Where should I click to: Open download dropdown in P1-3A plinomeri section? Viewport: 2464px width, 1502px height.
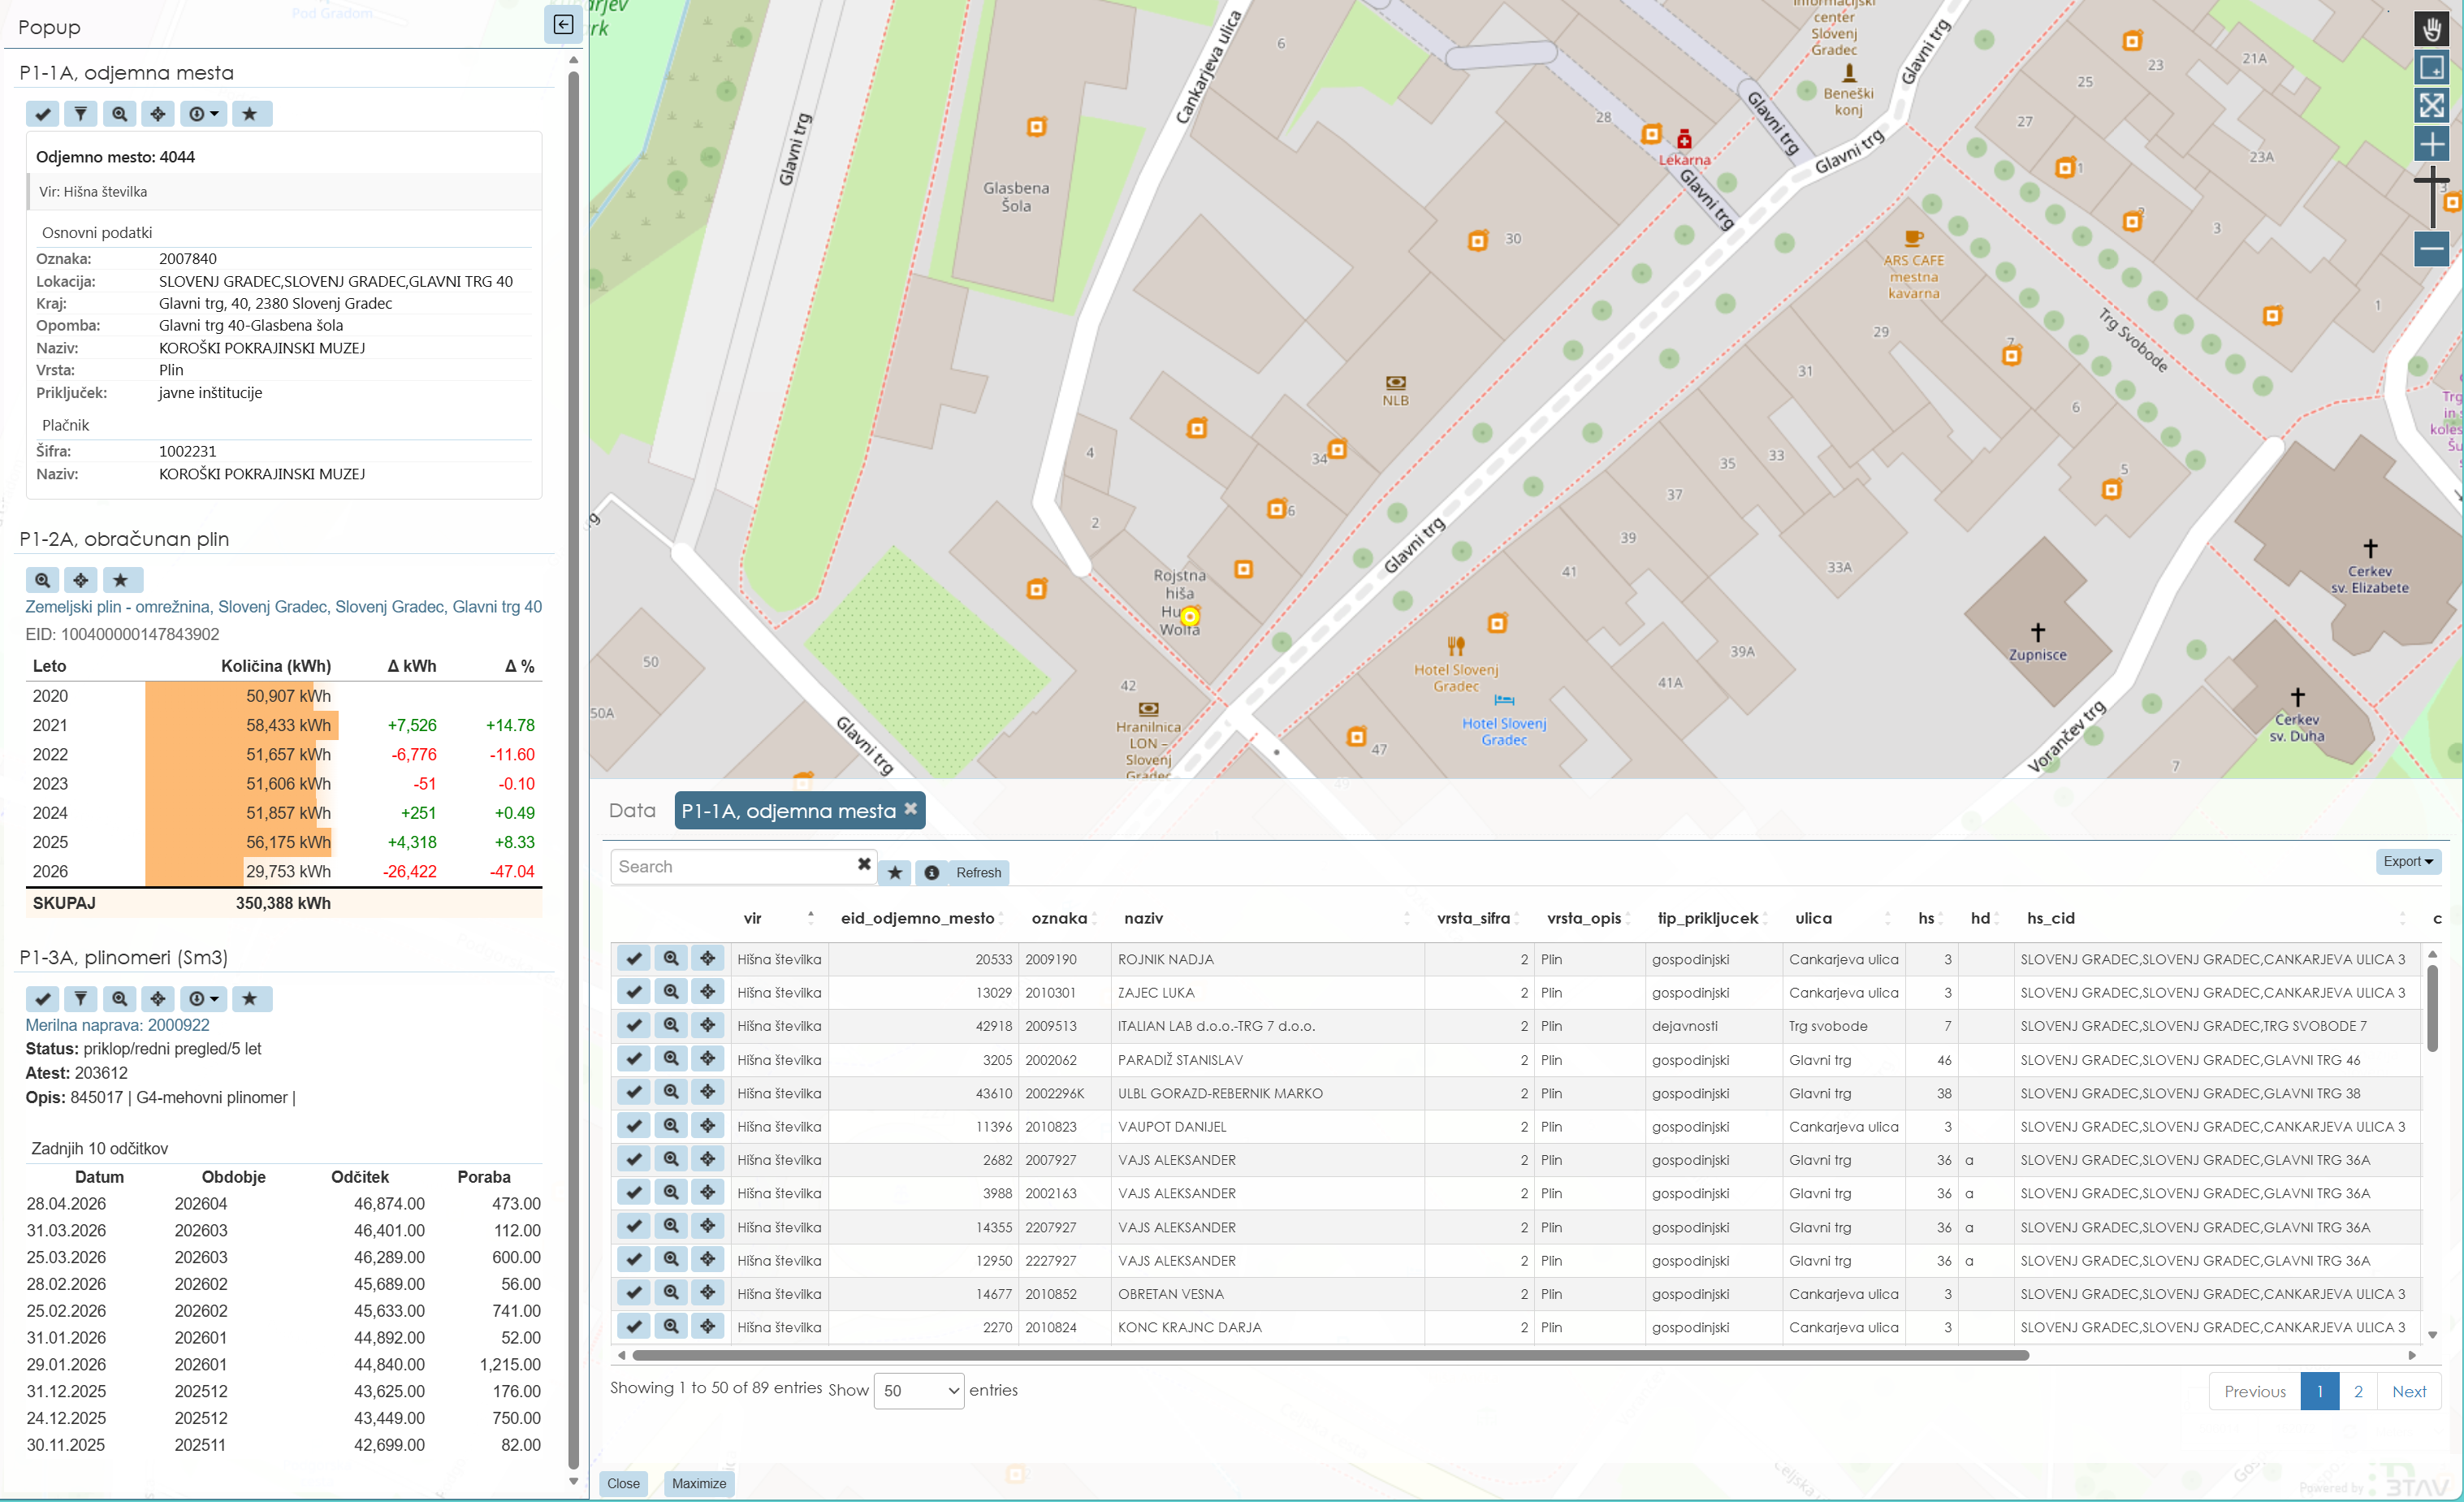click(x=203, y=998)
